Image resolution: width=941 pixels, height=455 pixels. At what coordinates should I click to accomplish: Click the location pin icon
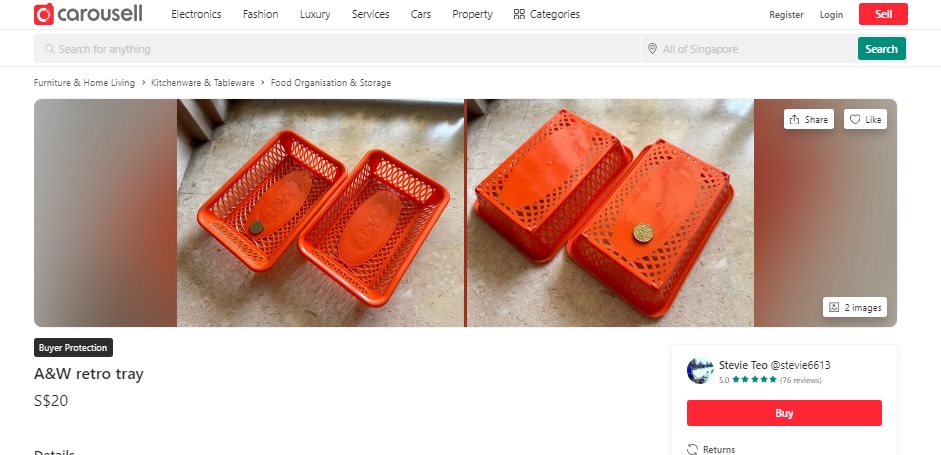point(652,49)
